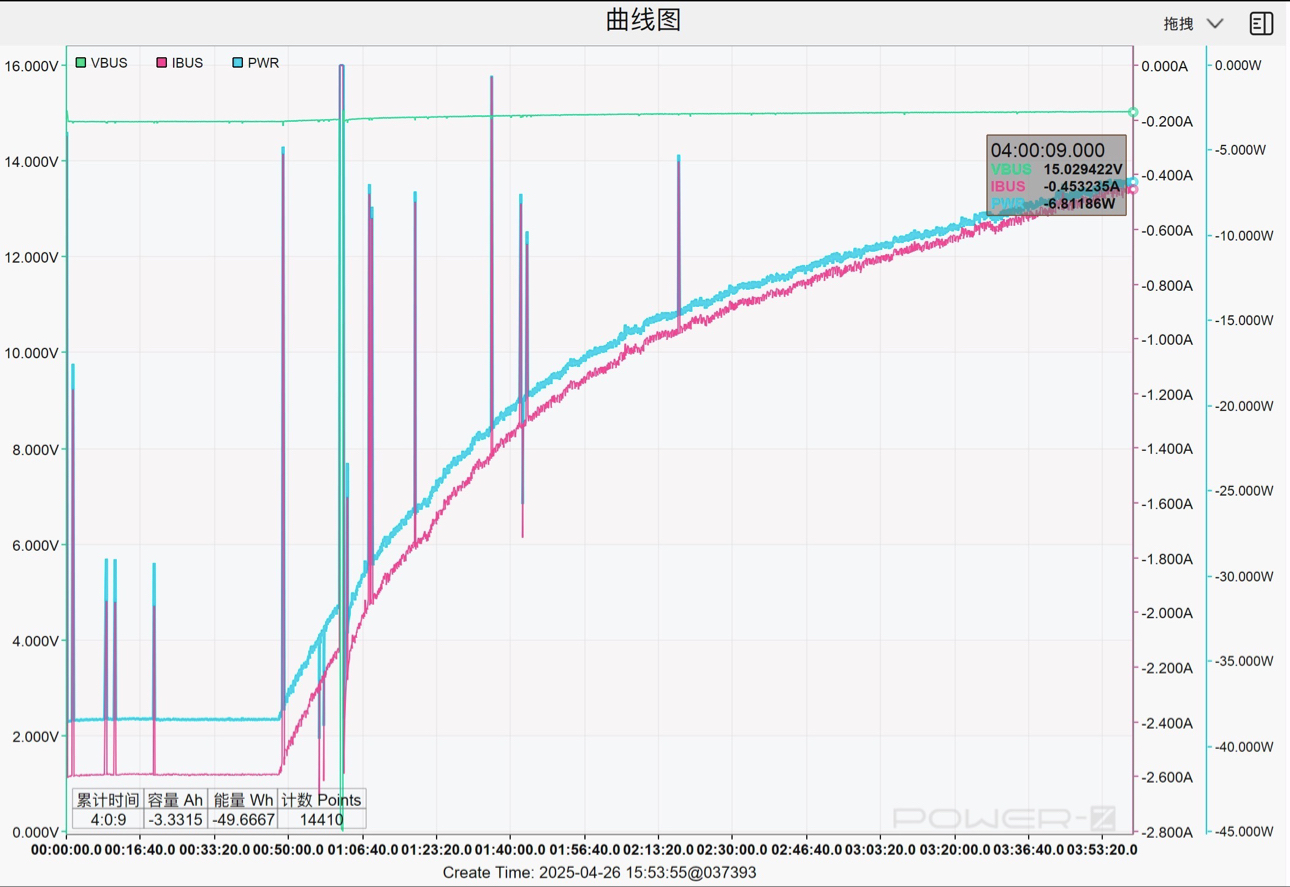The height and width of the screenshot is (887, 1290).
Task: Select the 容量 Ah column header
Action: [175, 800]
